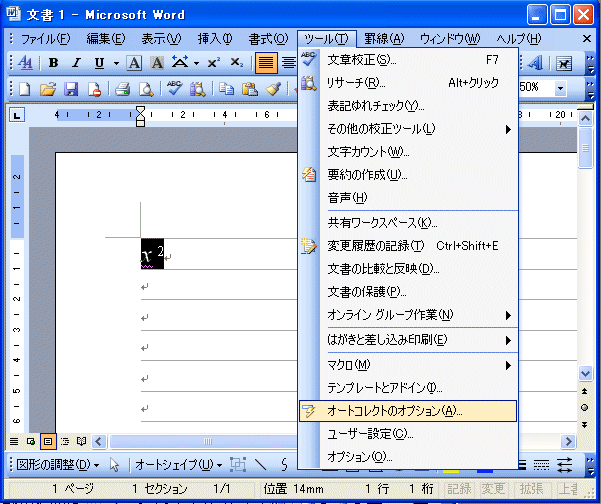The image size is (601, 504).
Task: Apply character border (boxed A)
Action: pos(134,62)
